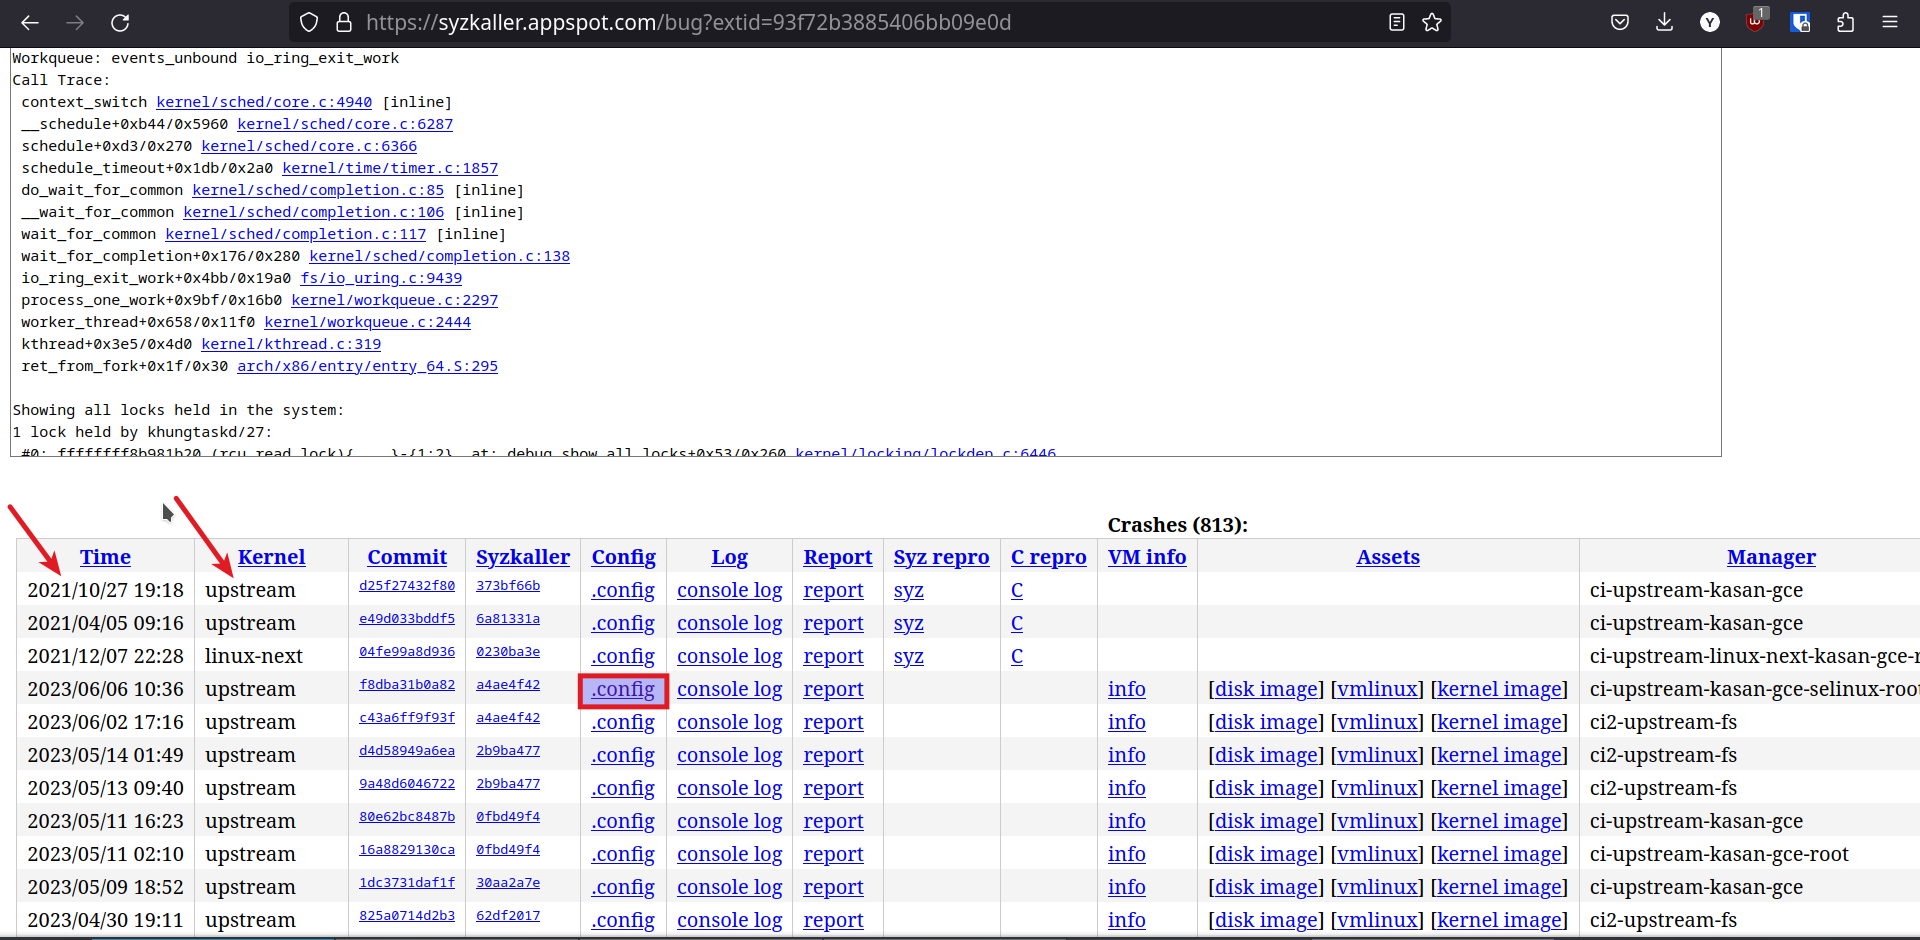Save page to Pocket
The image size is (1920, 940).
[1620, 22]
